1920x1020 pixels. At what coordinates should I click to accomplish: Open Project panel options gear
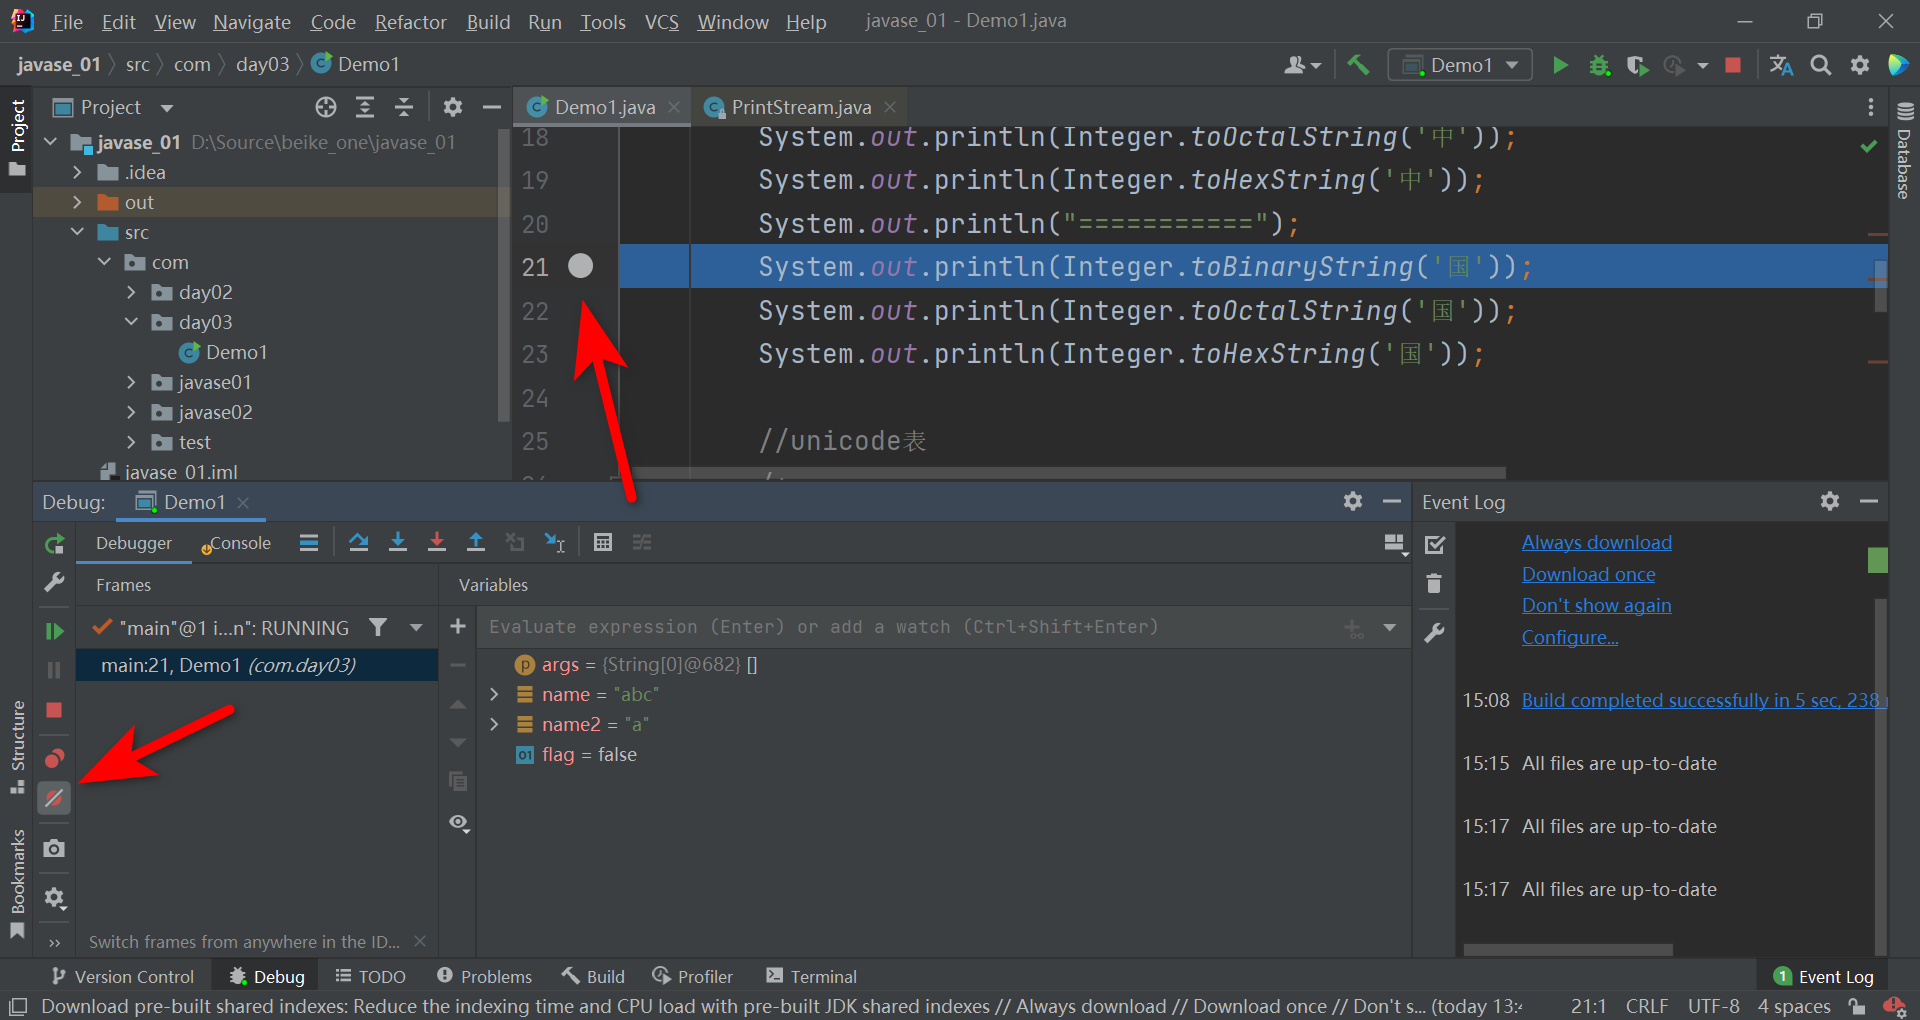tap(453, 107)
